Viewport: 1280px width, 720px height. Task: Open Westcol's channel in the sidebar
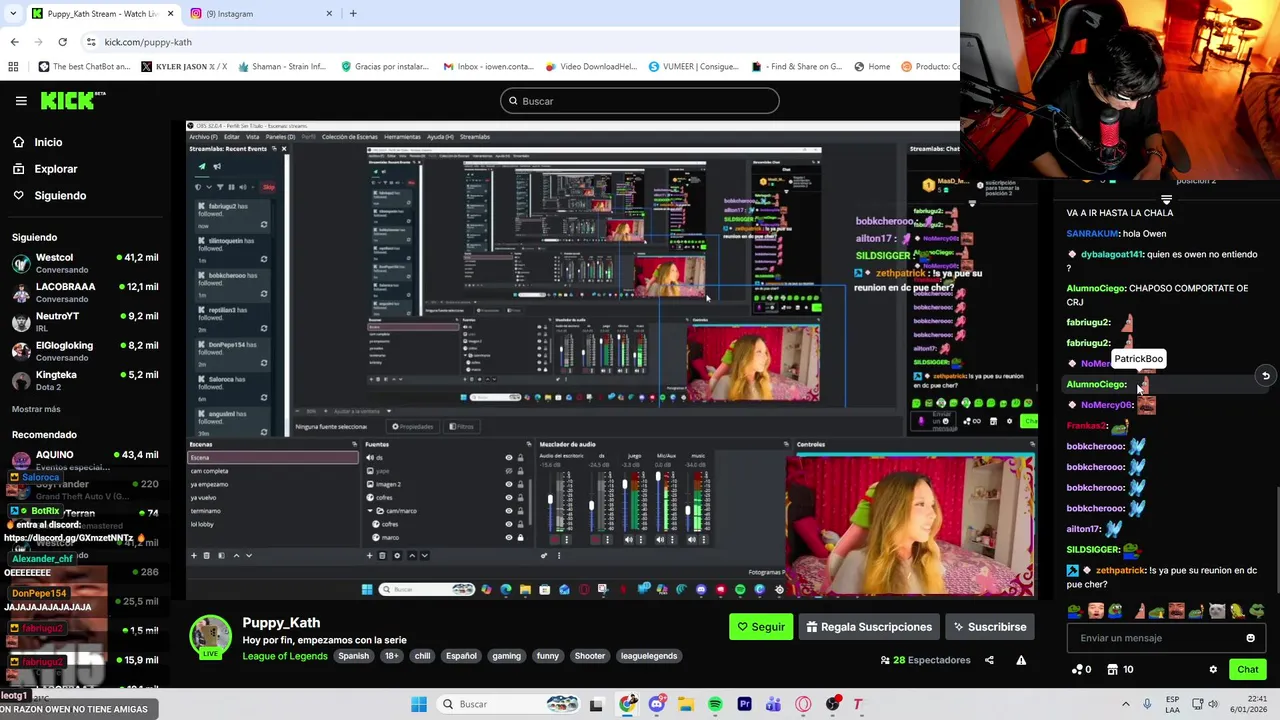(x=84, y=264)
